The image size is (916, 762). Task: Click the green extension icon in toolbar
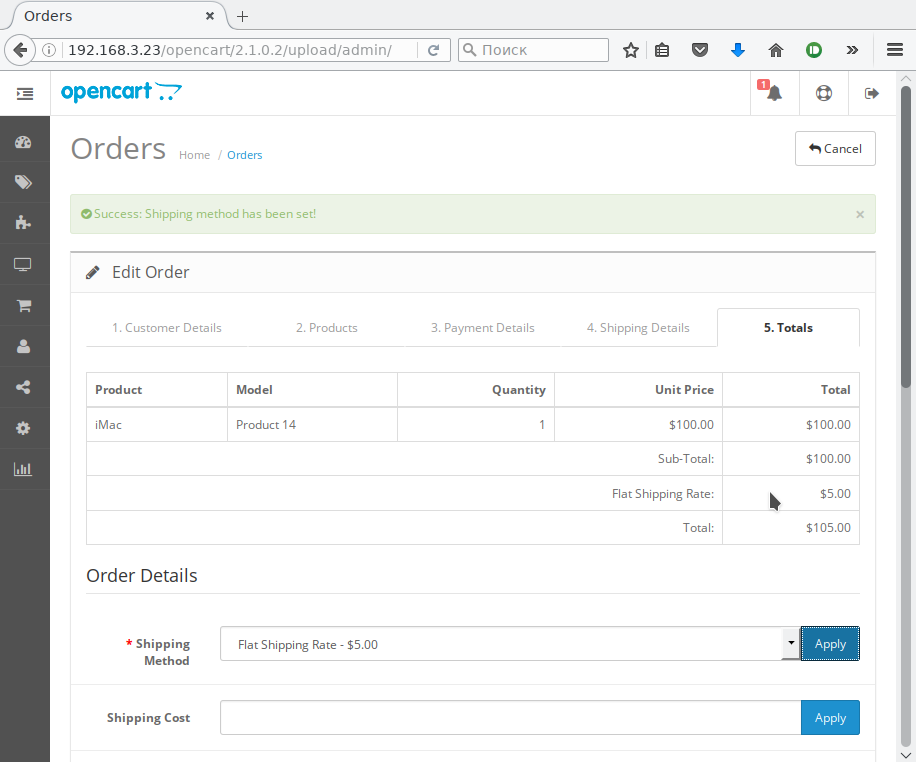click(x=814, y=50)
